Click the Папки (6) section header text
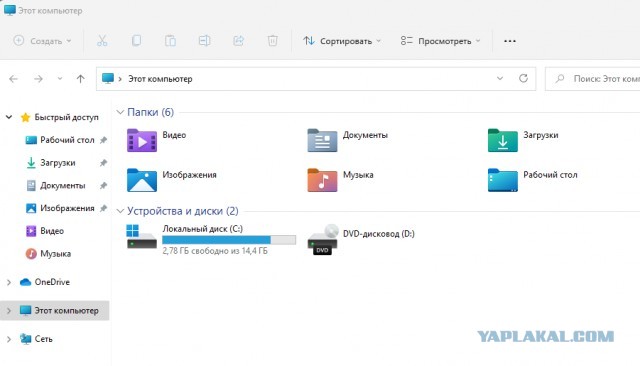The height and width of the screenshot is (366, 640). coord(151,112)
